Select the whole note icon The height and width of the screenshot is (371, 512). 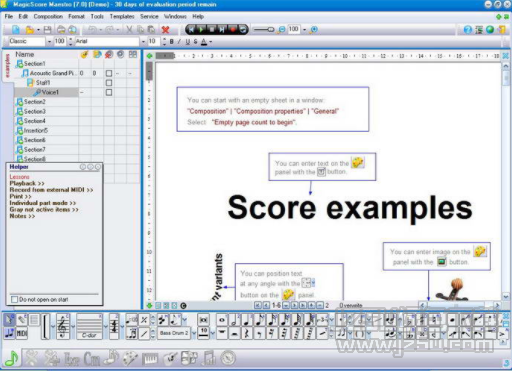(x=222, y=321)
